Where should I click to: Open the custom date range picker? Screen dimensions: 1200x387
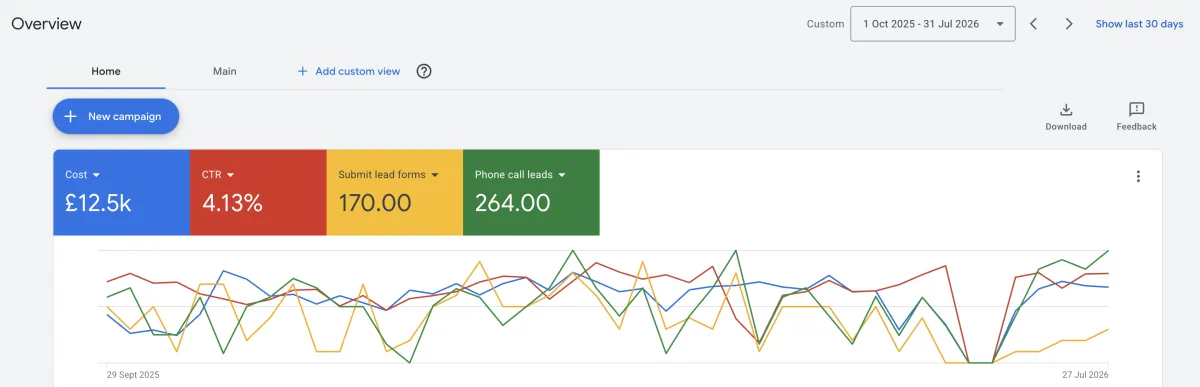tap(933, 24)
